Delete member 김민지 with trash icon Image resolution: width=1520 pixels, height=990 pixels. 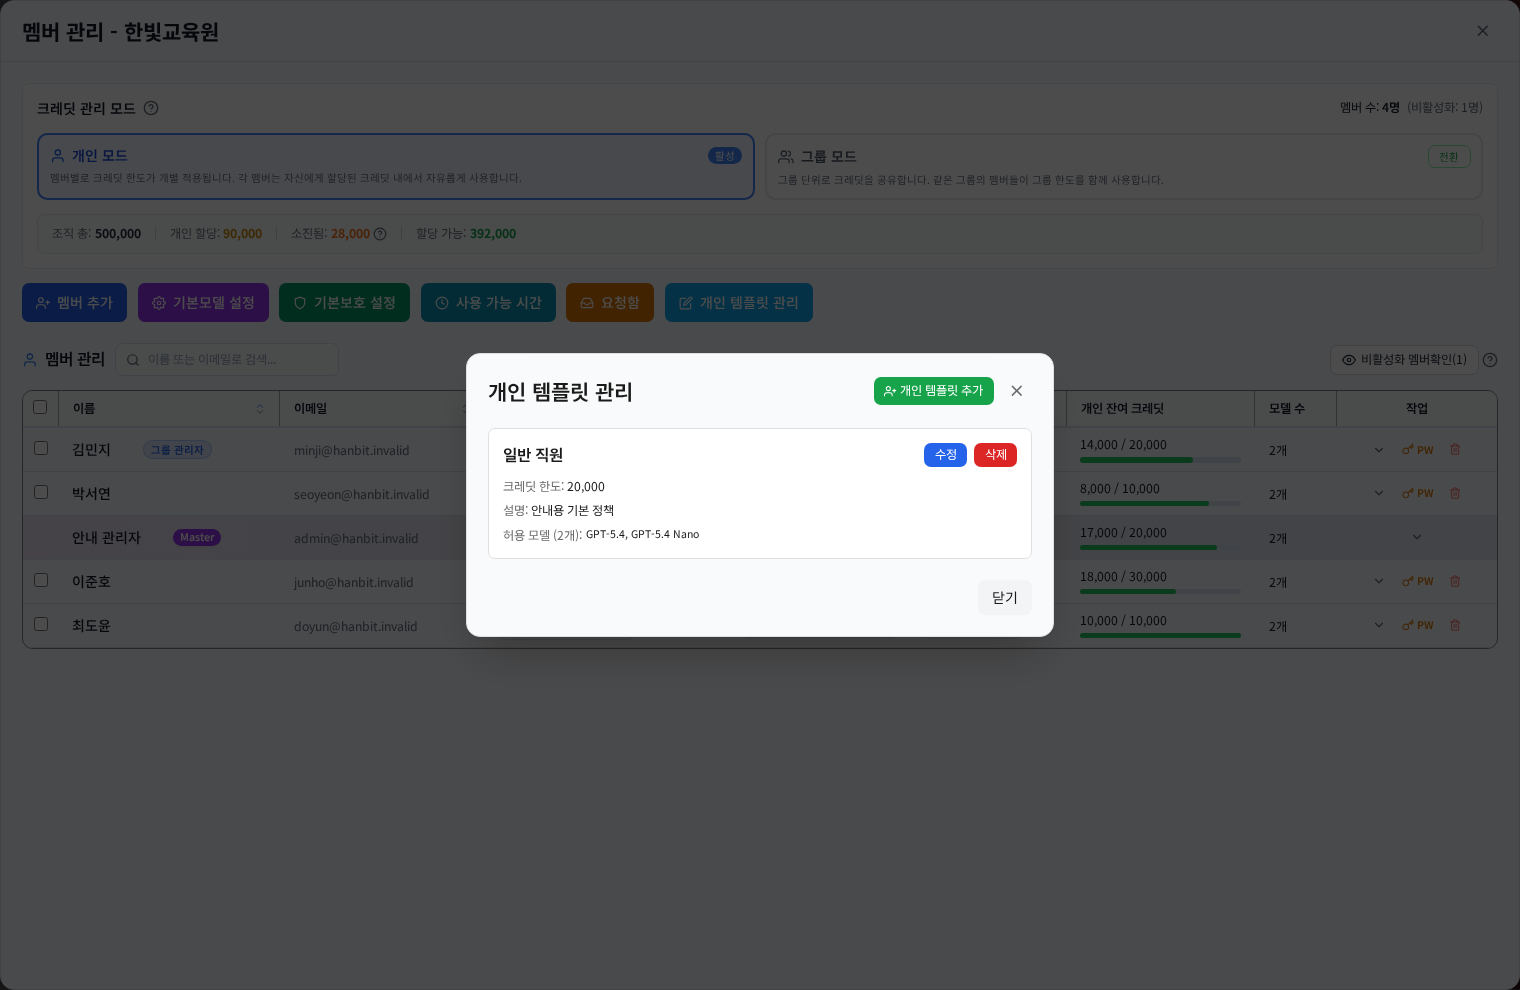[x=1455, y=450]
